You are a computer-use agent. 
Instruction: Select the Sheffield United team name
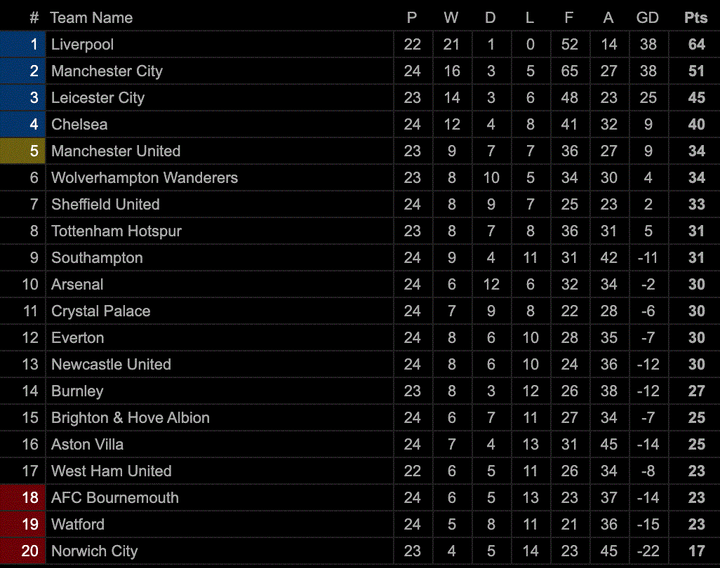tap(105, 204)
